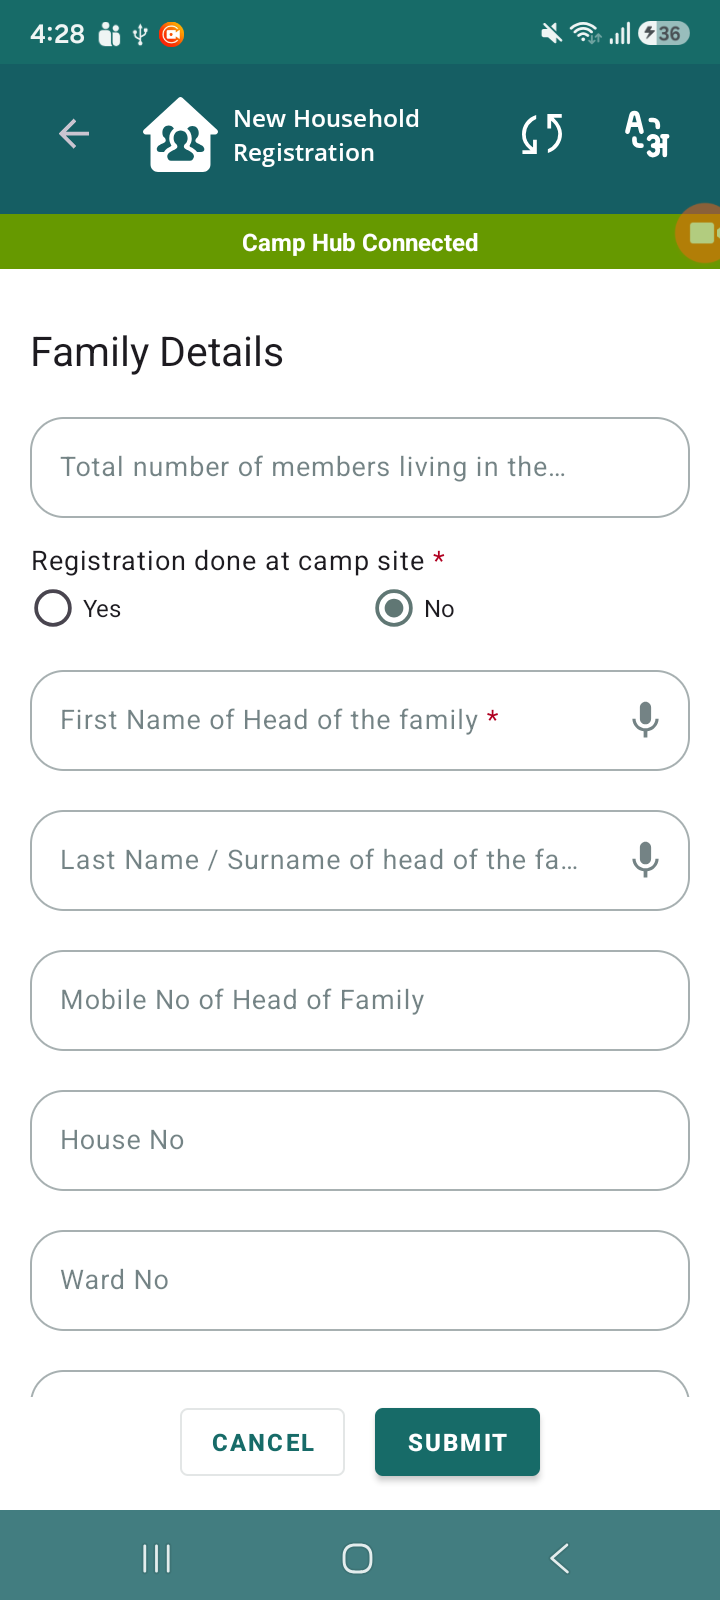This screenshot has height=1600, width=720.
Task: Focus the Ward No field
Action: [x=360, y=1280]
